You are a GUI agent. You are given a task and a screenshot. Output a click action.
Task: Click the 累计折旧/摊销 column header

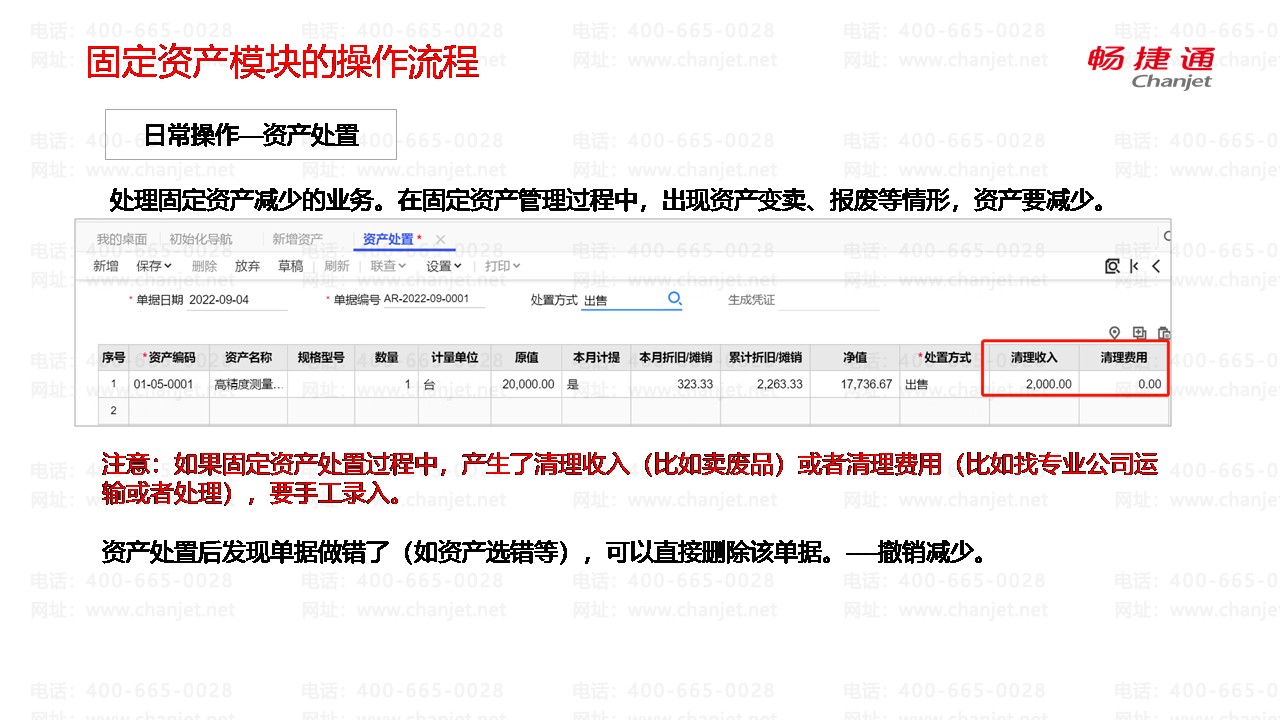point(766,357)
